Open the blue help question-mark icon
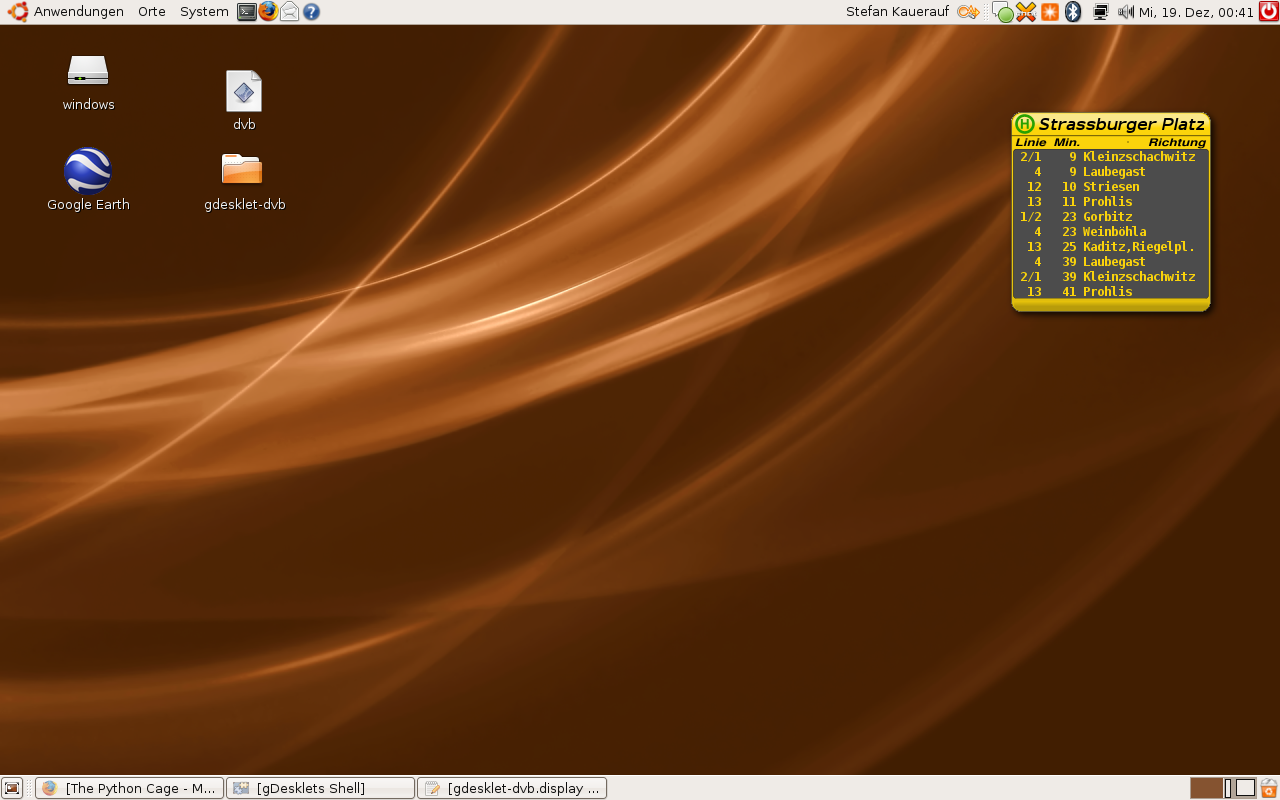The height and width of the screenshot is (800, 1280). click(311, 12)
